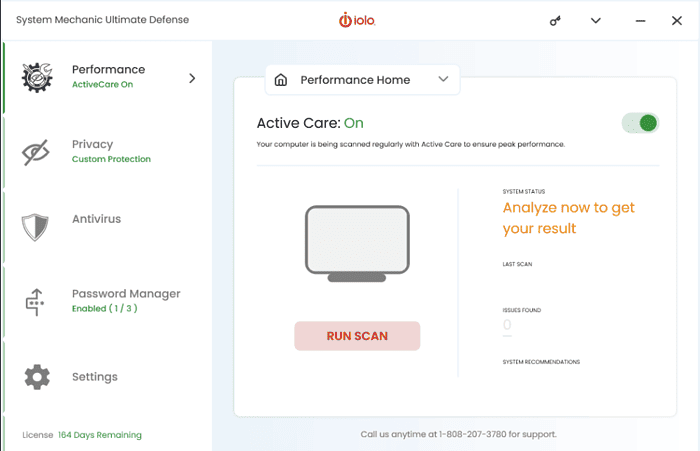Click the Privacy crossed-eye icon
700x451 pixels.
click(x=37, y=152)
